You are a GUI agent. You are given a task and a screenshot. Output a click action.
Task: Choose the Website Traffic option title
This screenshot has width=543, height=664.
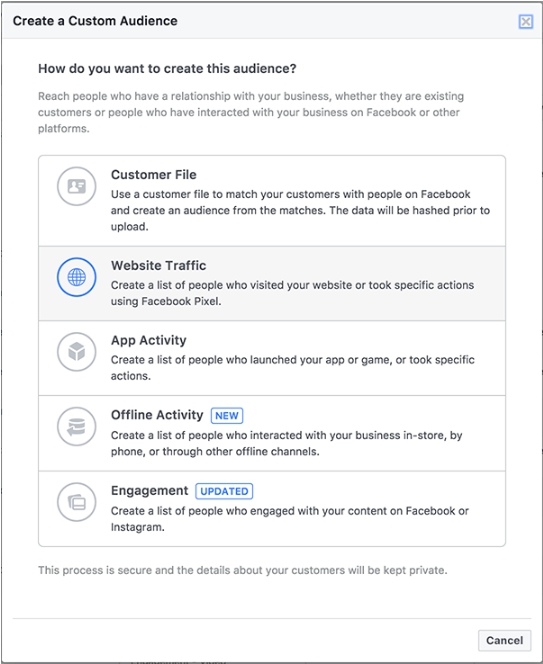[x=158, y=266]
